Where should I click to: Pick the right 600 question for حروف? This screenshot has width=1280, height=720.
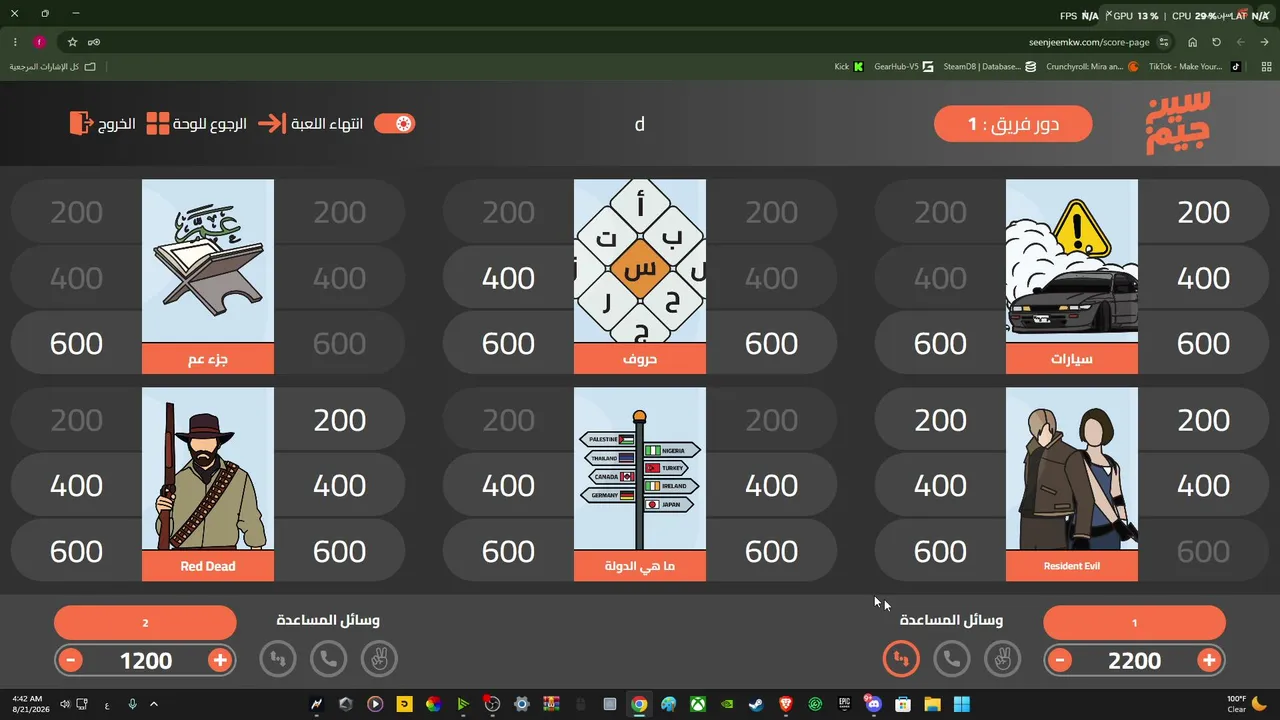tap(771, 344)
